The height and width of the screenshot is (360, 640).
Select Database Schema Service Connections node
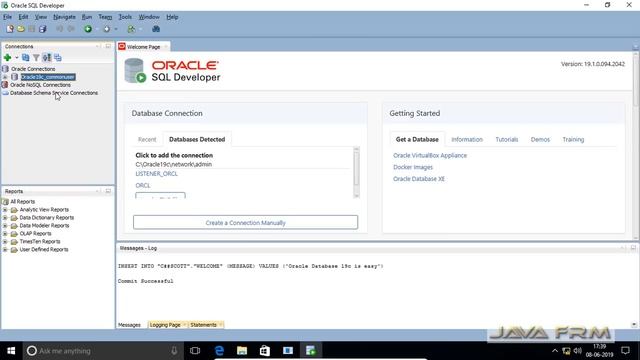[x=54, y=93]
